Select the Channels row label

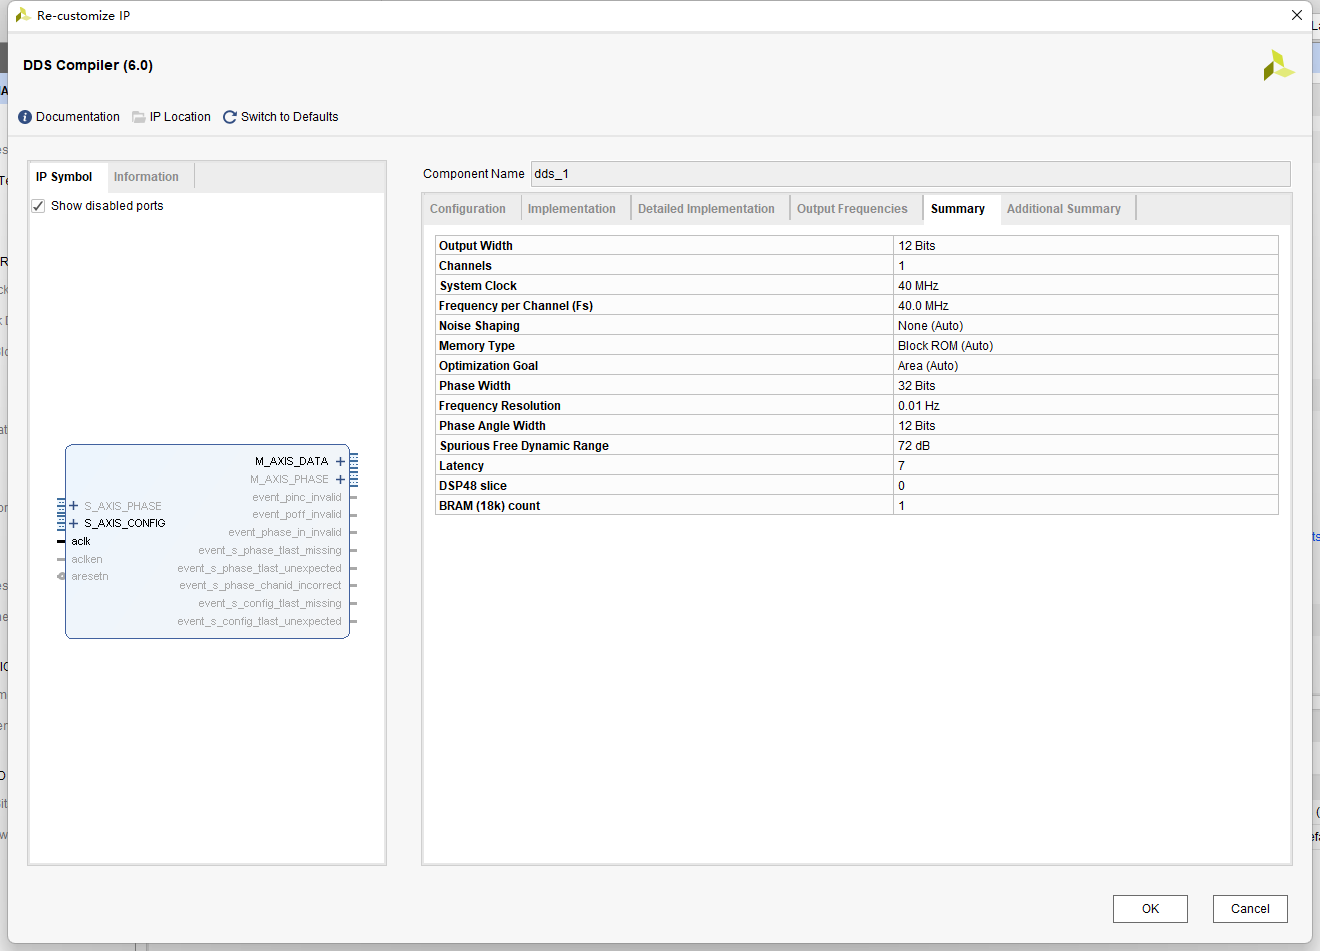tap(465, 266)
